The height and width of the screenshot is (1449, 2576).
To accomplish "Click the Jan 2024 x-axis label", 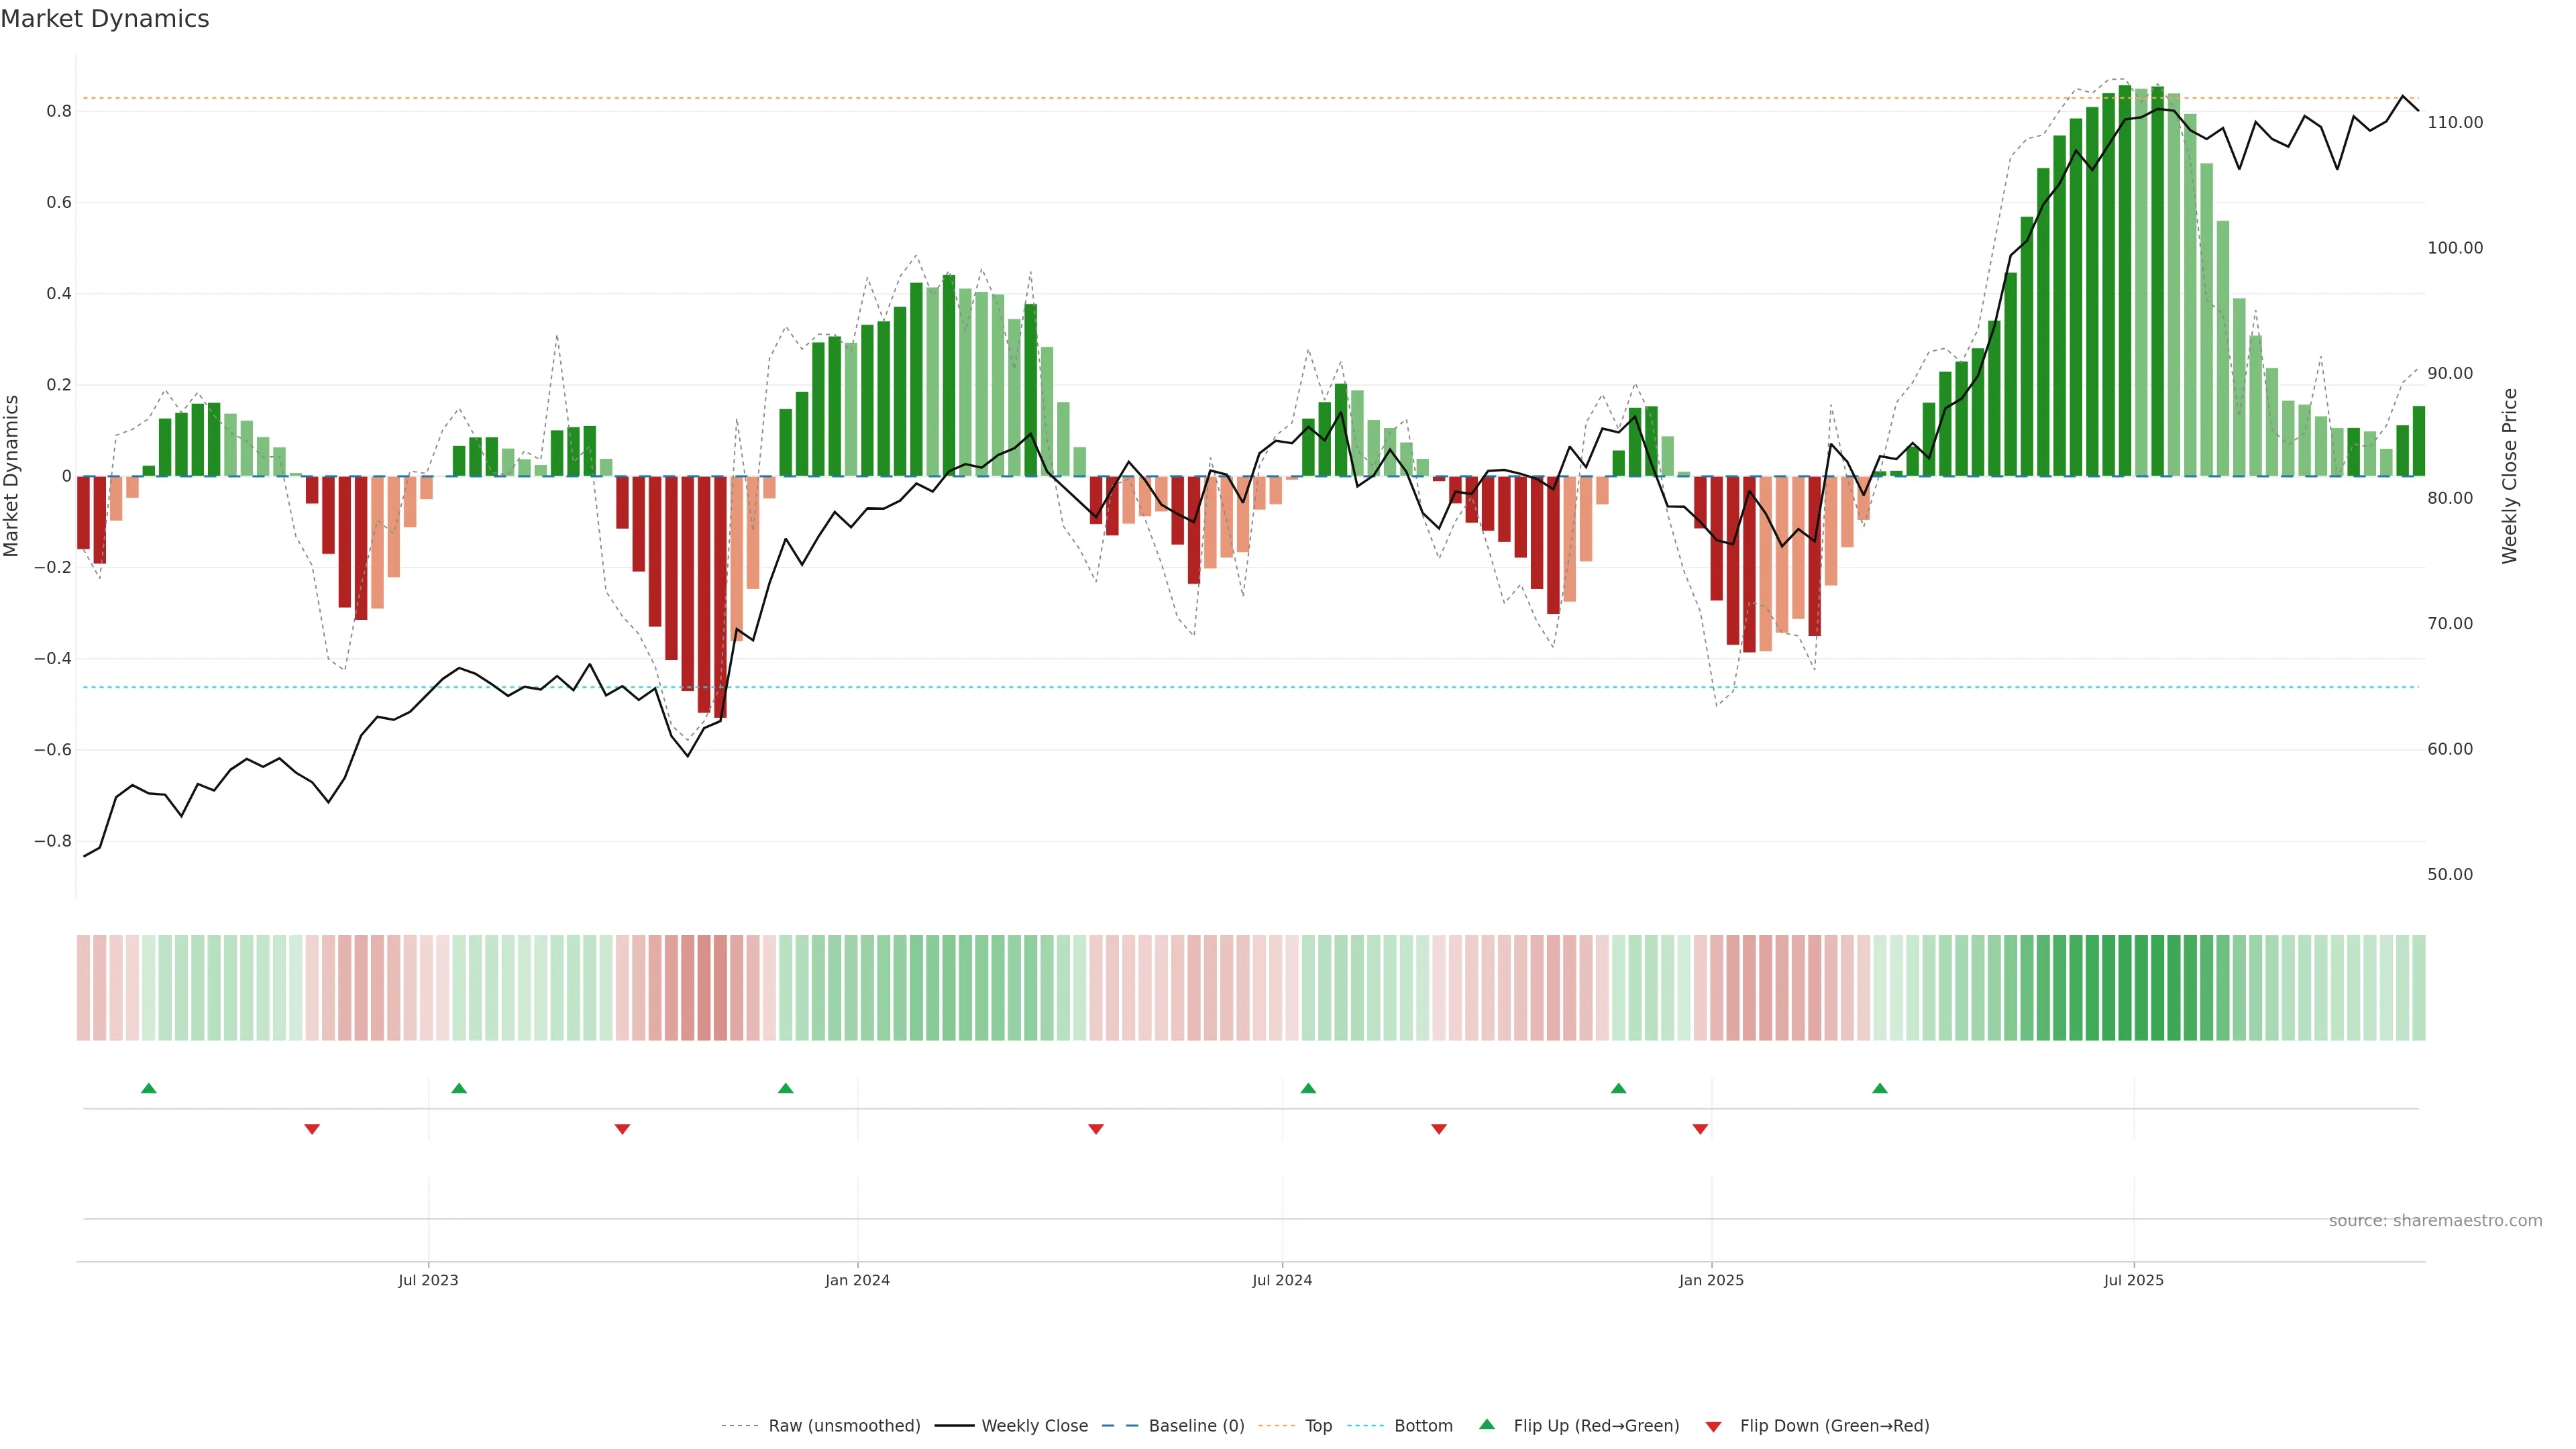I will tap(857, 1280).
